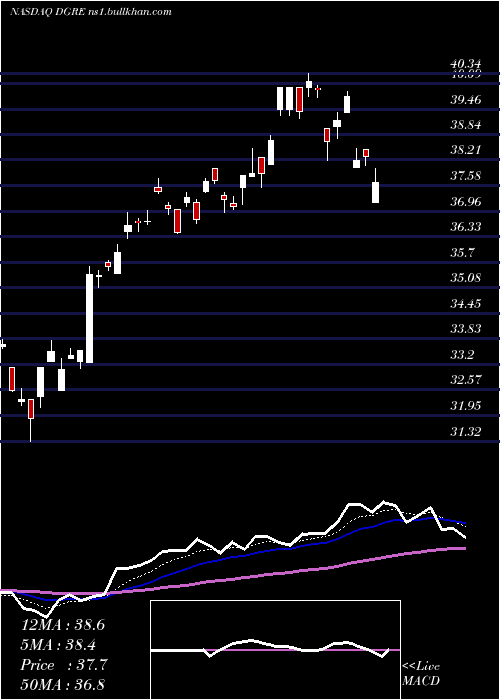Select the 33.83 price axis label
Viewport: 500px width, 700px height.
click(466, 329)
